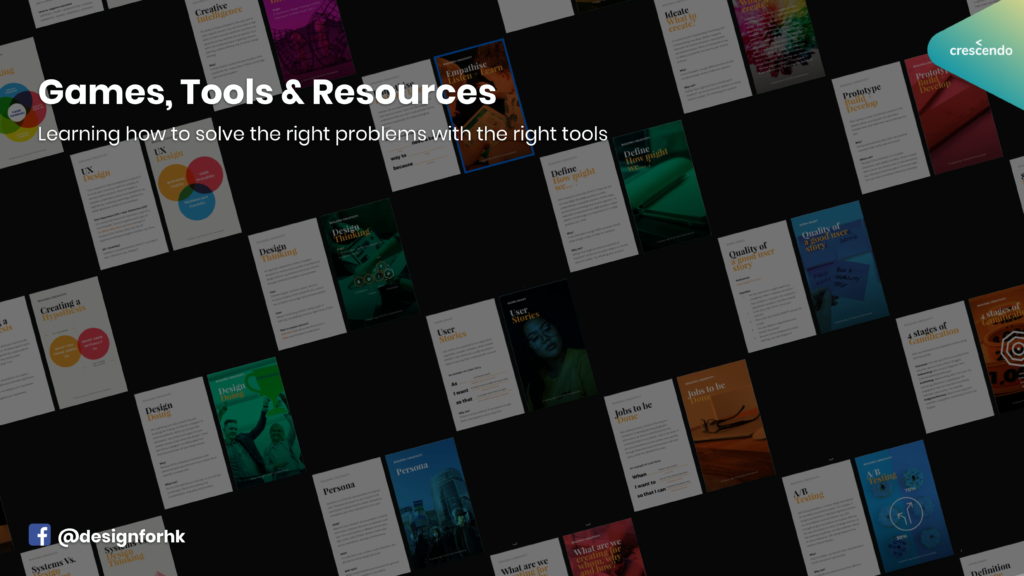Select the white User Stories card

point(475,364)
